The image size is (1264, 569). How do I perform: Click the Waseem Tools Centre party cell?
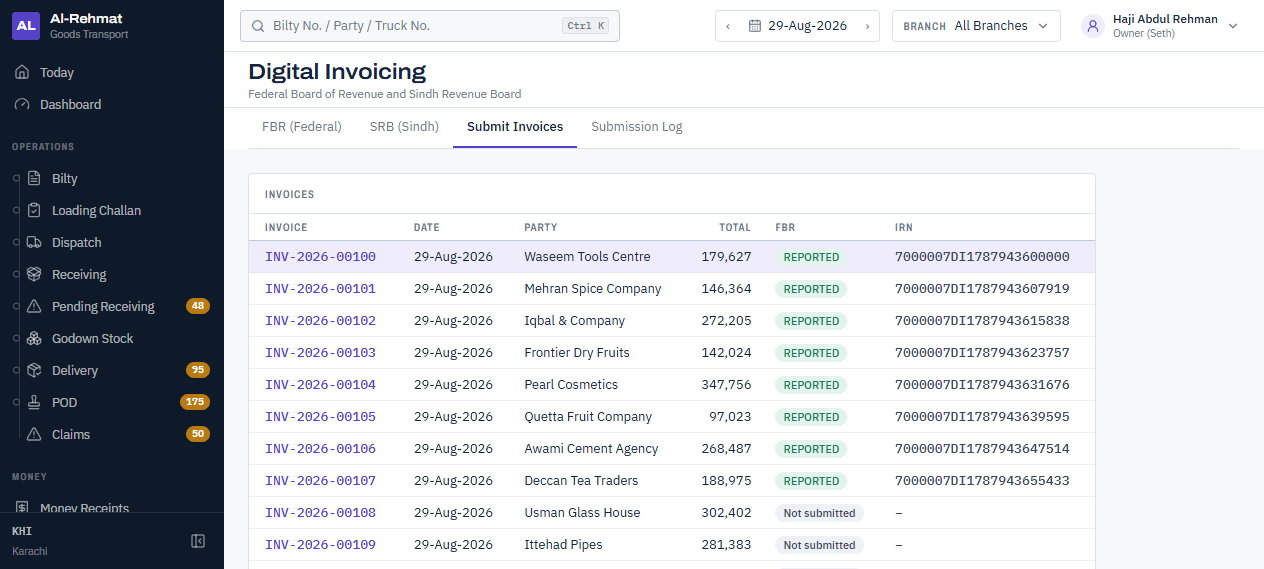click(x=587, y=257)
